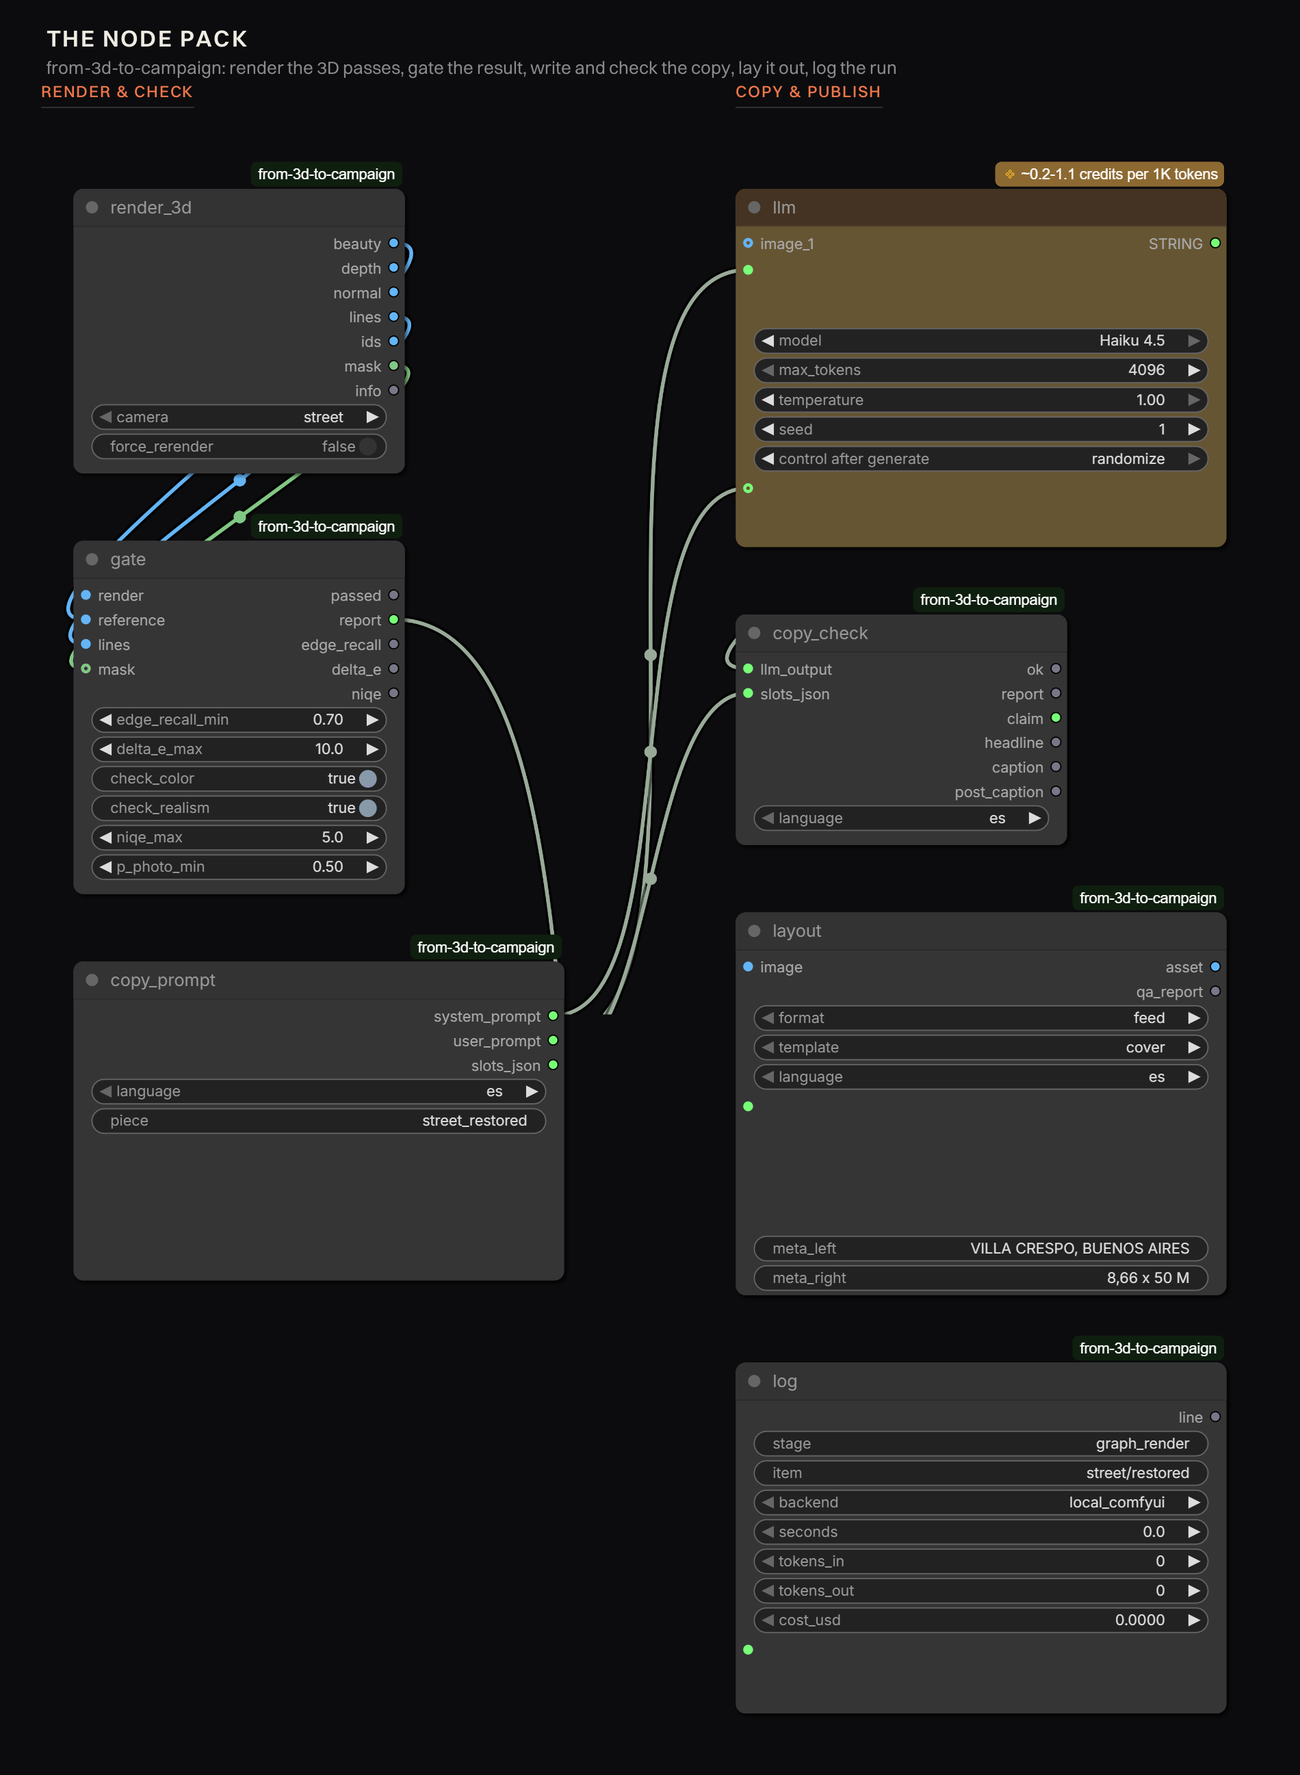The width and height of the screenshot is (1300, 1775).
Task: Open the control after generate combo
Action: coord(981,458)
